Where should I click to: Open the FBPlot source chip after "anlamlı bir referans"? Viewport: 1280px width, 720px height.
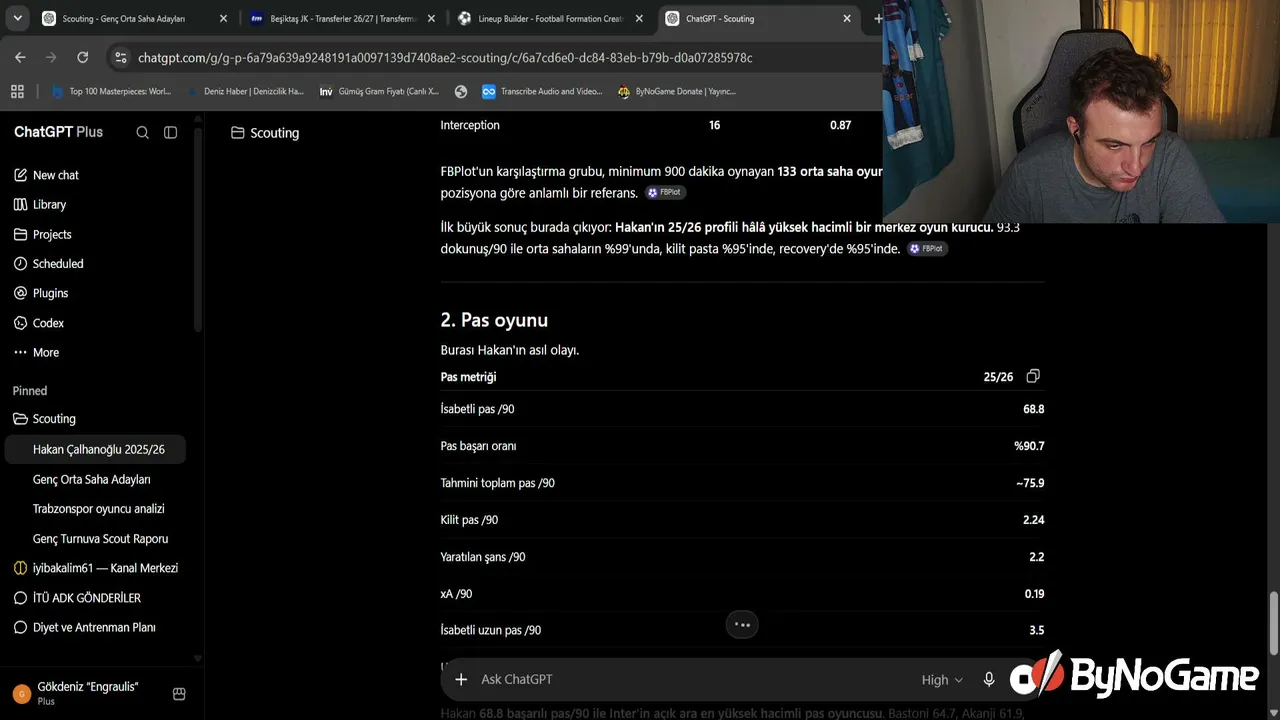[666, 193]
